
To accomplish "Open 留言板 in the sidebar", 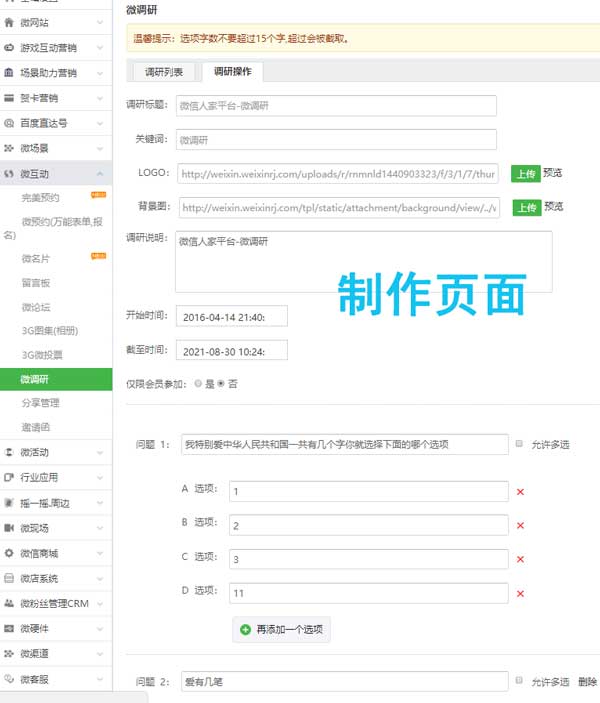I will (x=35, y=283).
